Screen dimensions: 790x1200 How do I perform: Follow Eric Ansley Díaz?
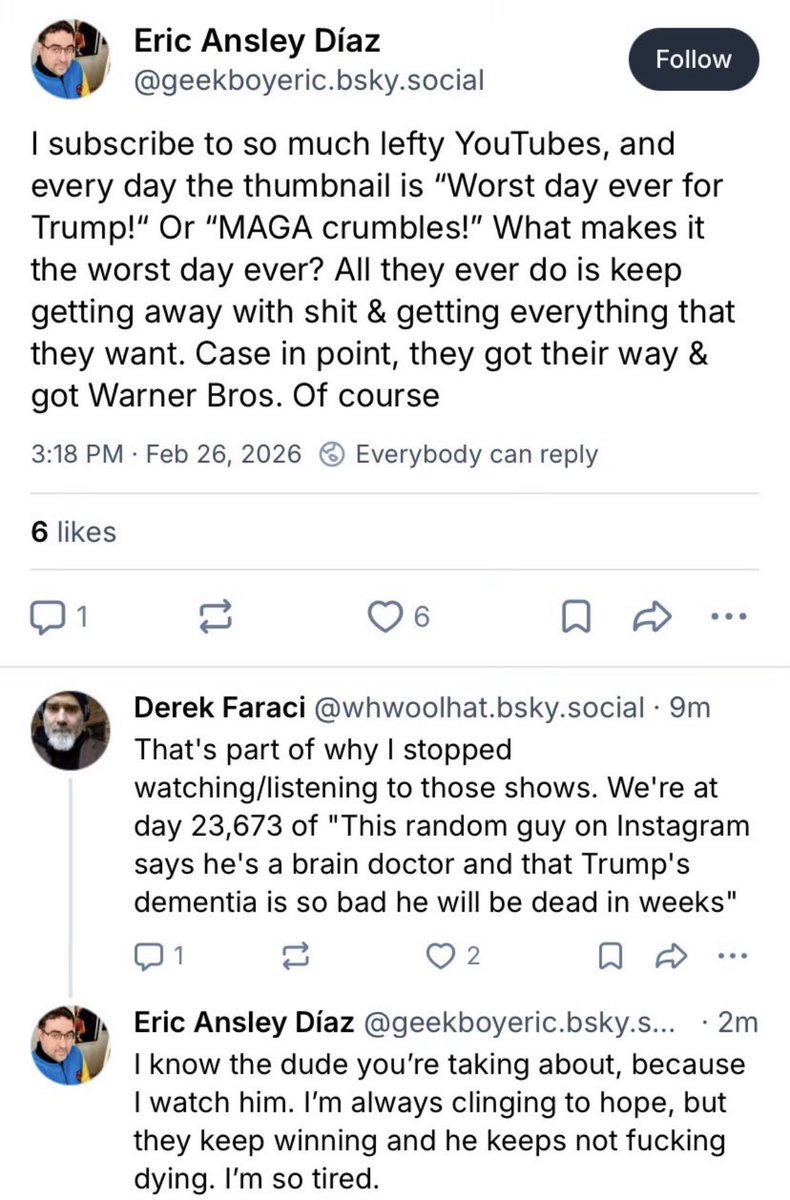point(693,59)
